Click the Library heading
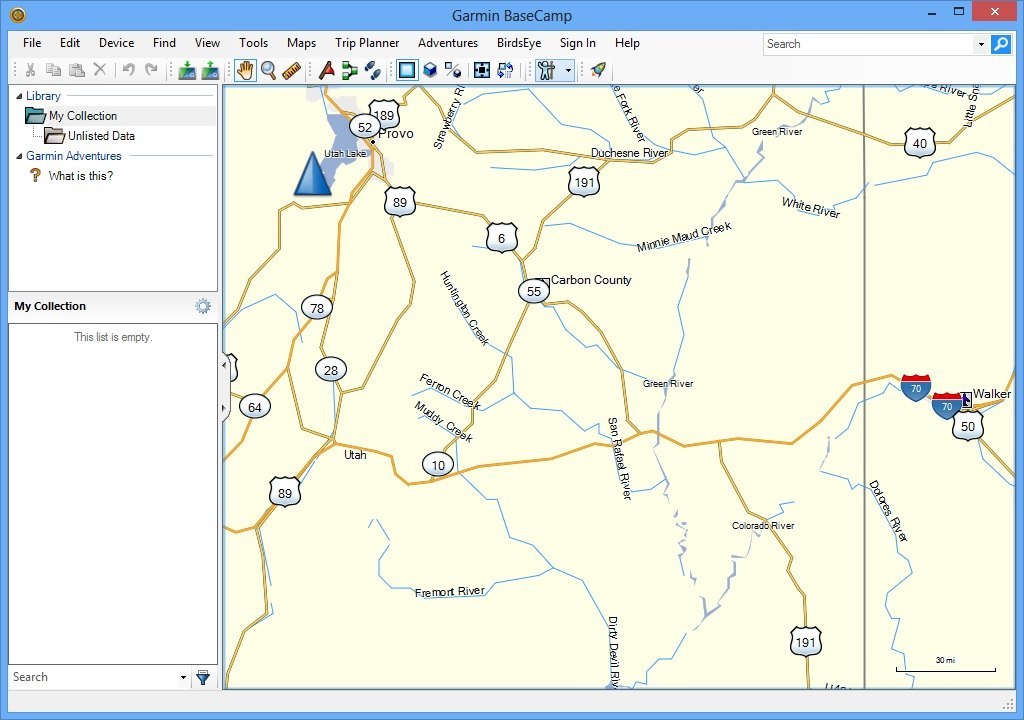1024x720 pixels. 43,96
